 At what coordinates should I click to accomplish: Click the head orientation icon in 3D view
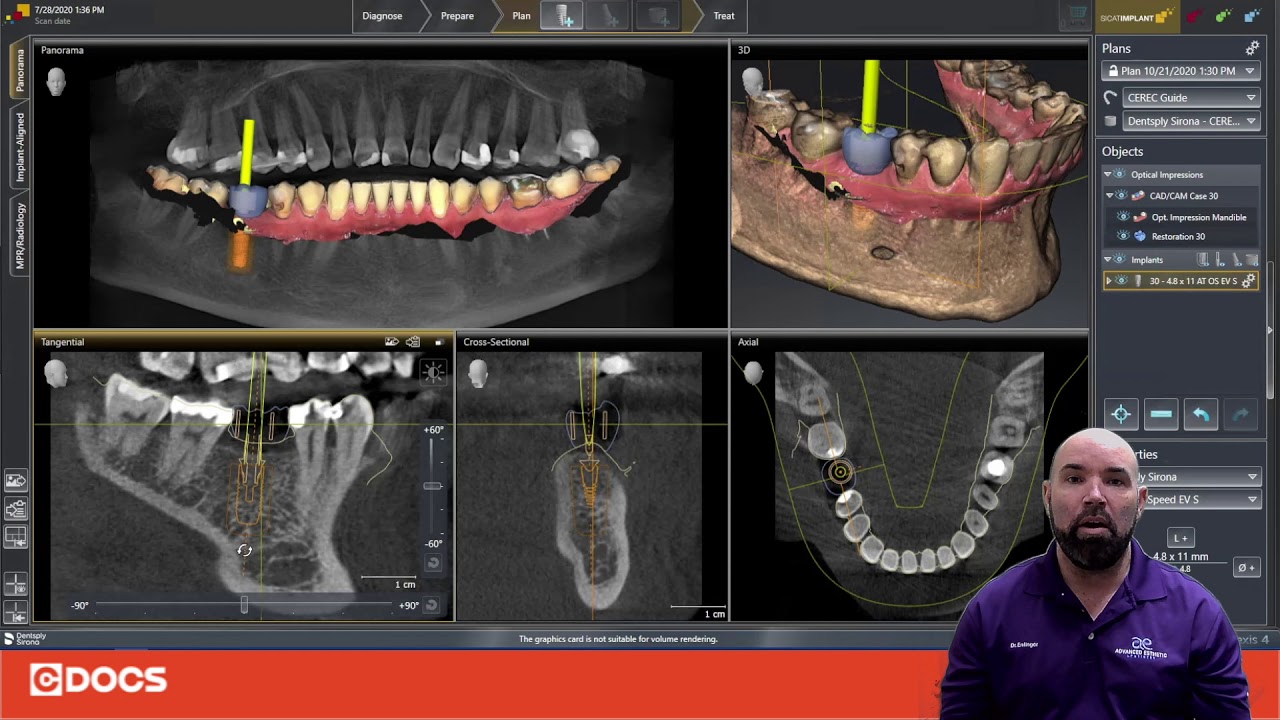point(753,81)
